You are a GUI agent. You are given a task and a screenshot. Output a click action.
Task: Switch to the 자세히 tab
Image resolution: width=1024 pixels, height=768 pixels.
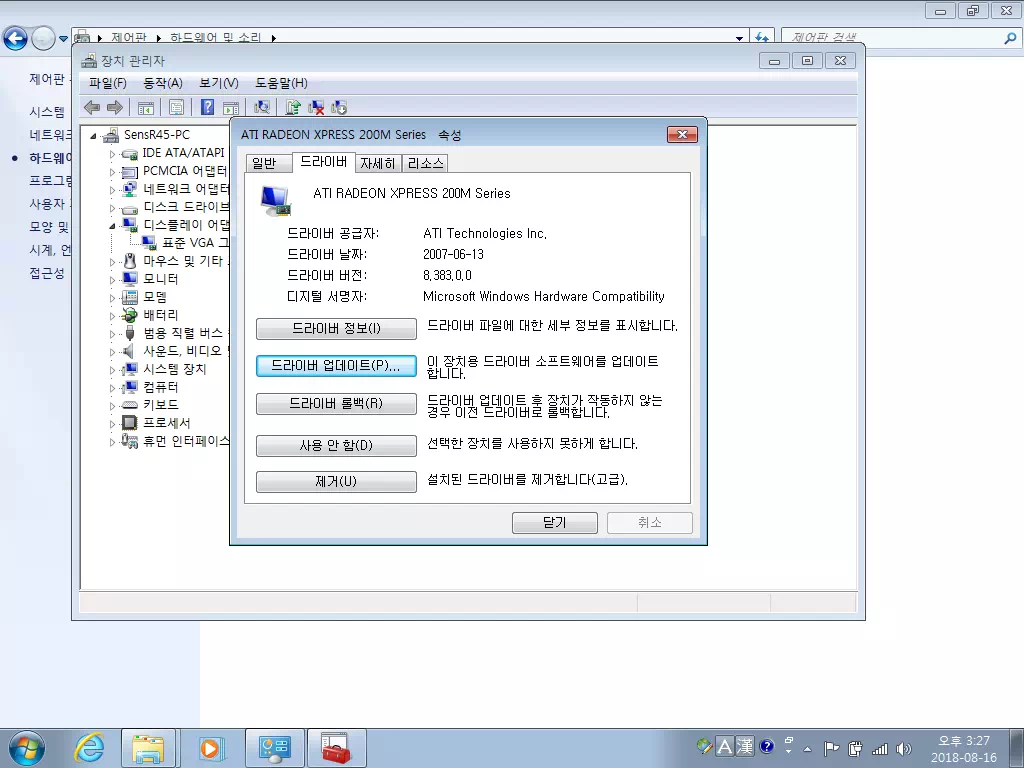coord(378,163)
